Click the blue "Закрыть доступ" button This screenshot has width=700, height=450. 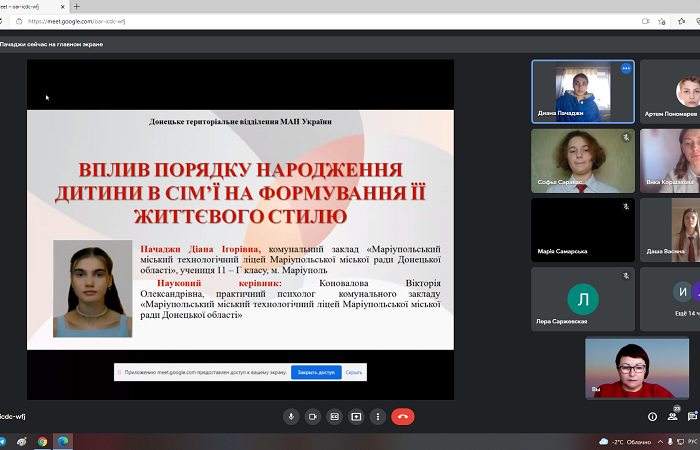coord(316,372)
